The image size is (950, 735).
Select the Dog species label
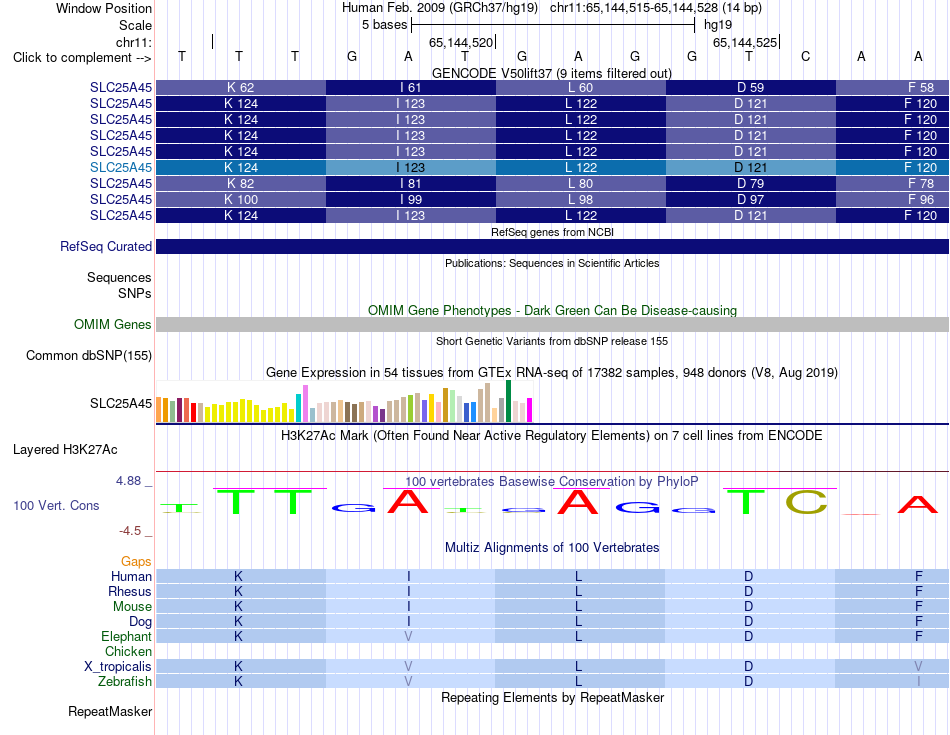[x=141, y=622]
